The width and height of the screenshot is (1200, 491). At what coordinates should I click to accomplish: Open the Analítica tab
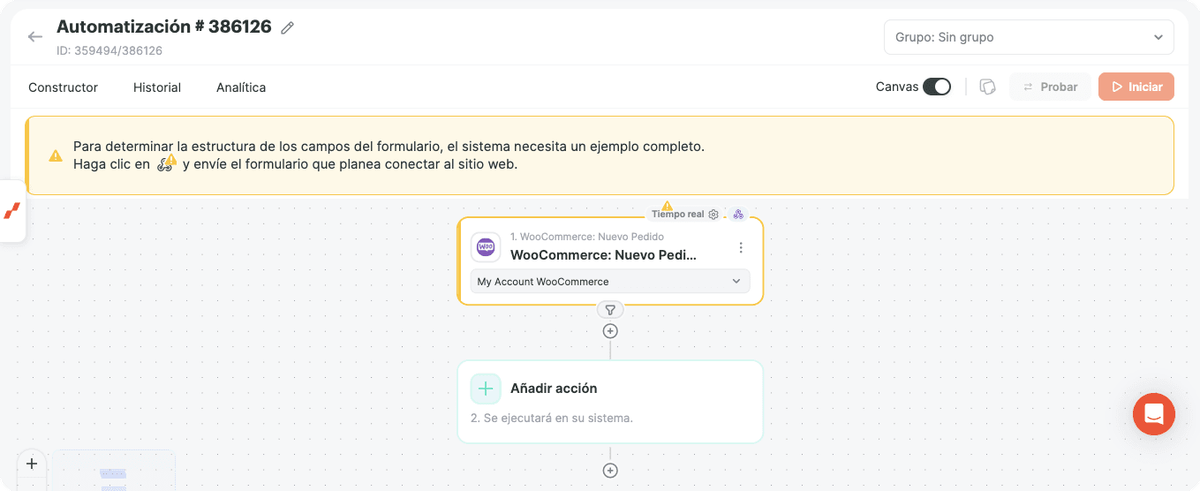pyautogui.click(x=241, y=87)
